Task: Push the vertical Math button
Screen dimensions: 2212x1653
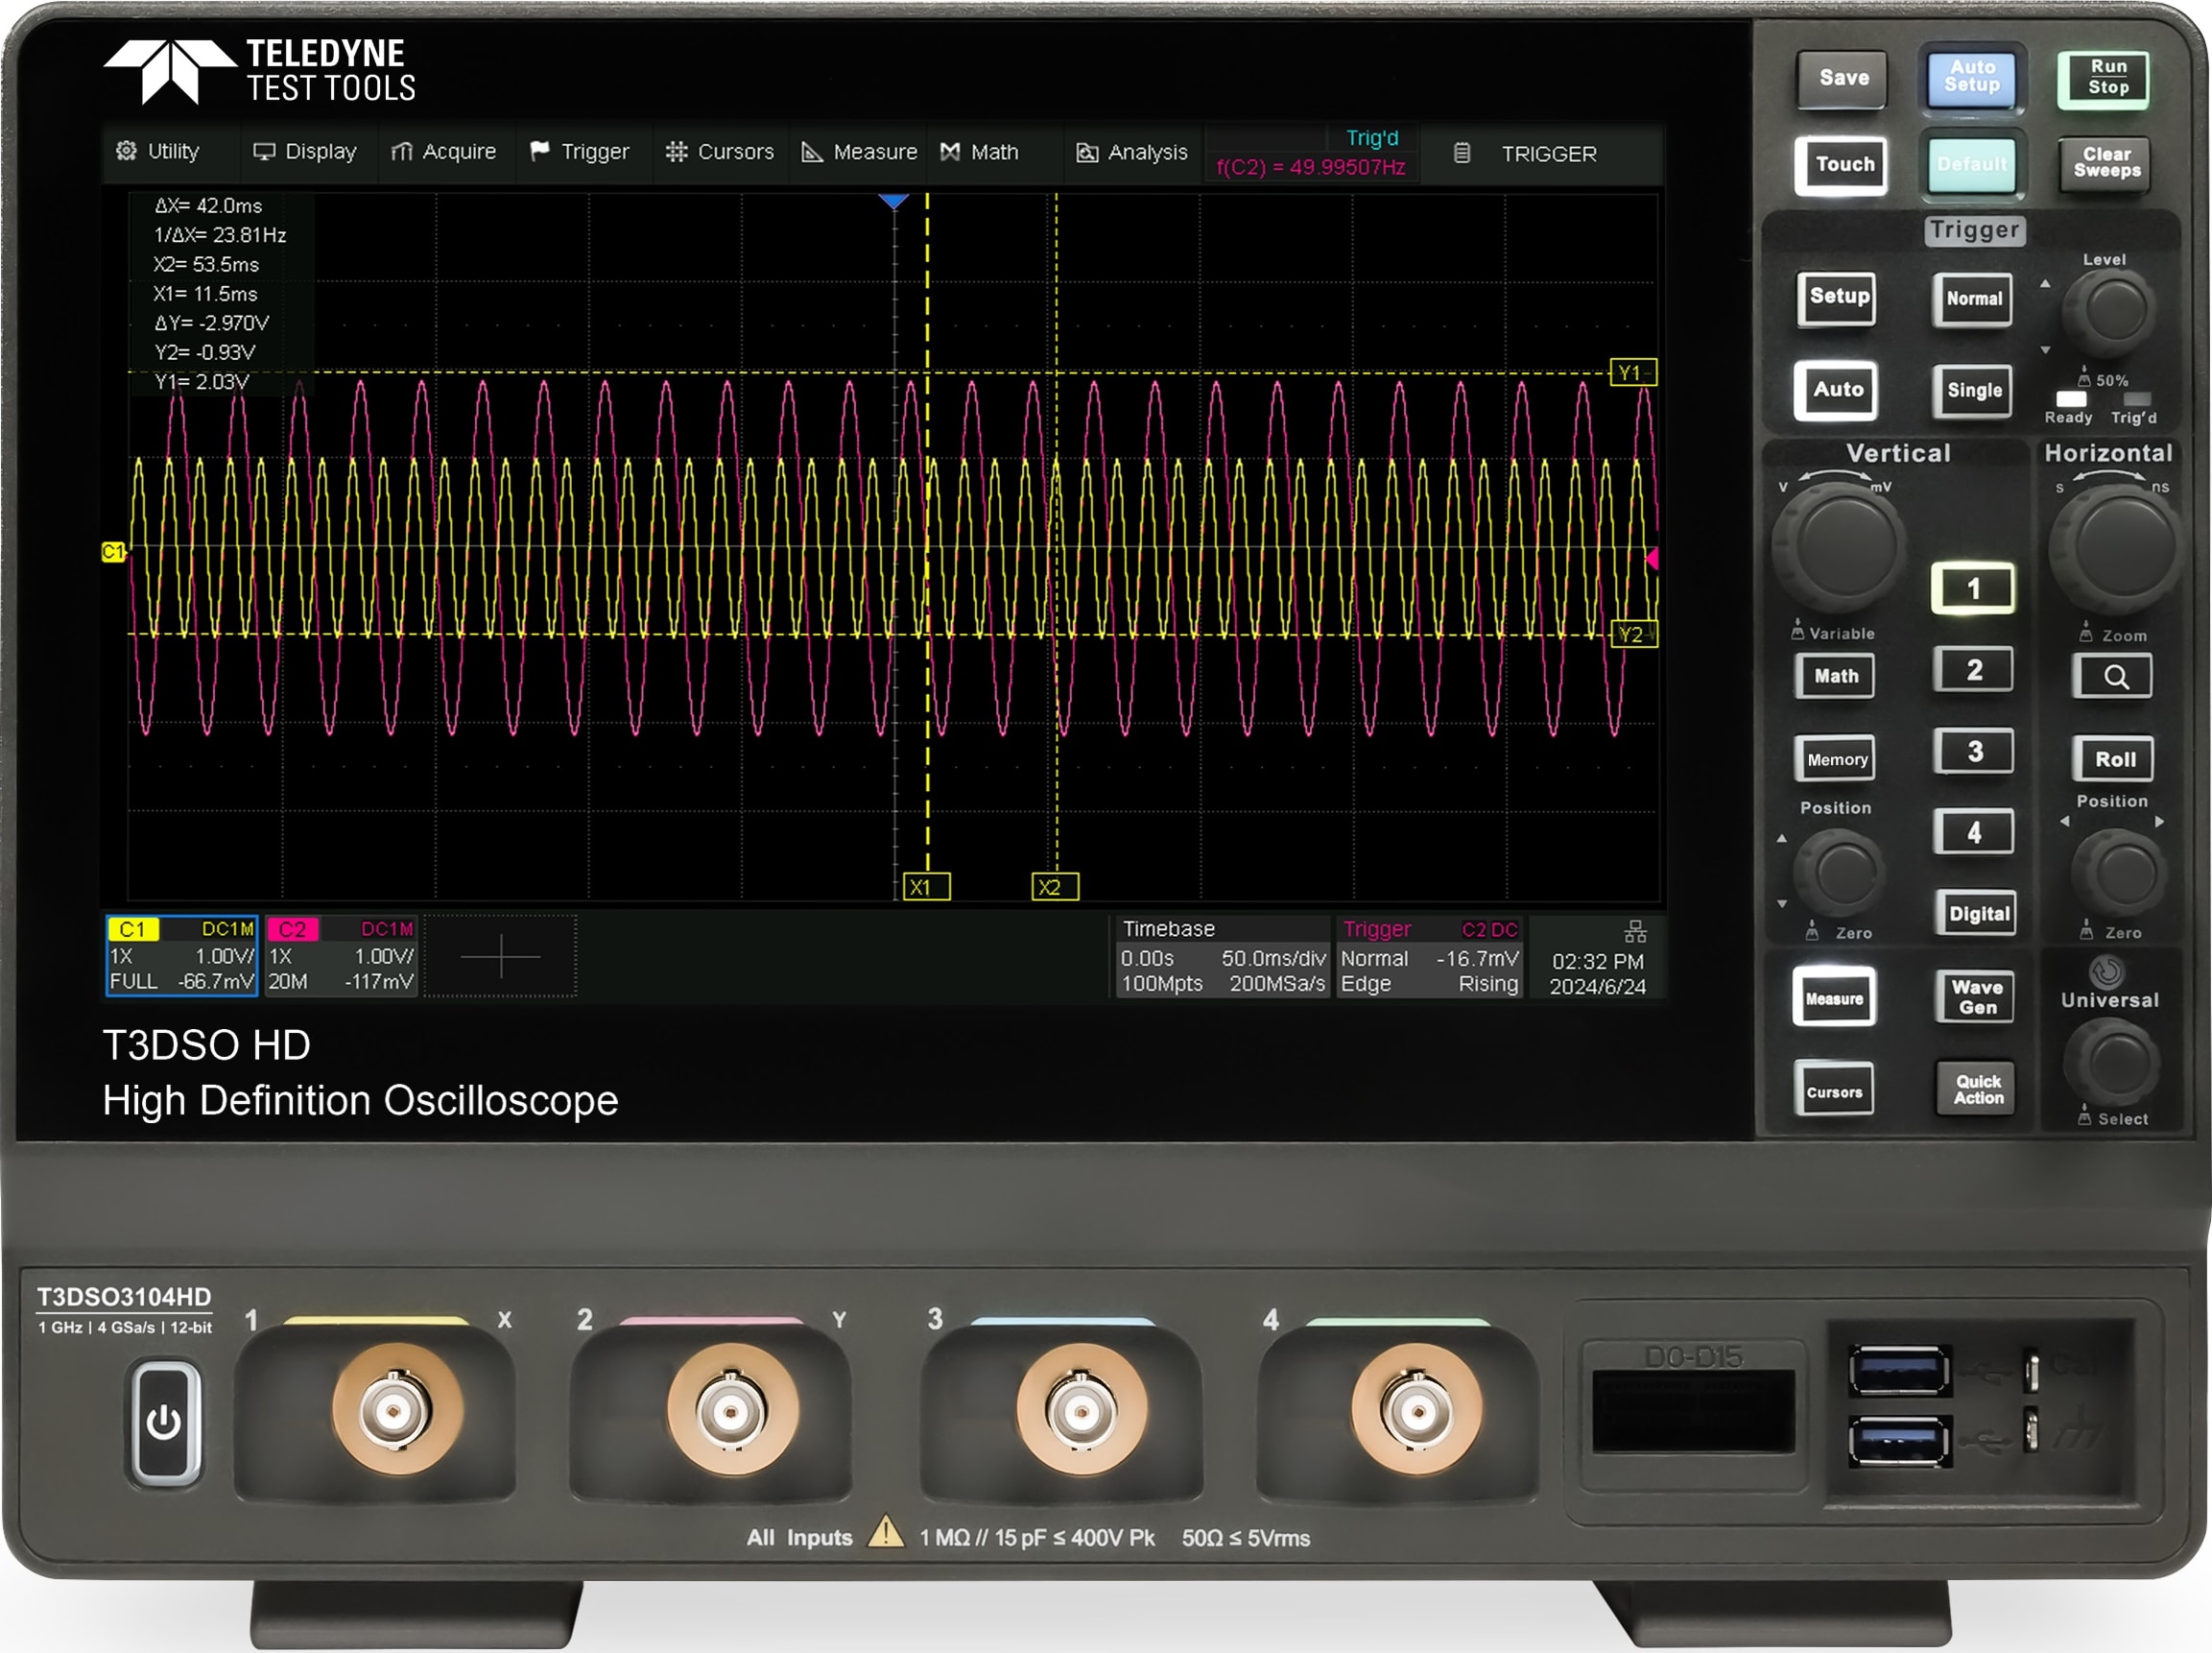Action: coord(1836,676)
